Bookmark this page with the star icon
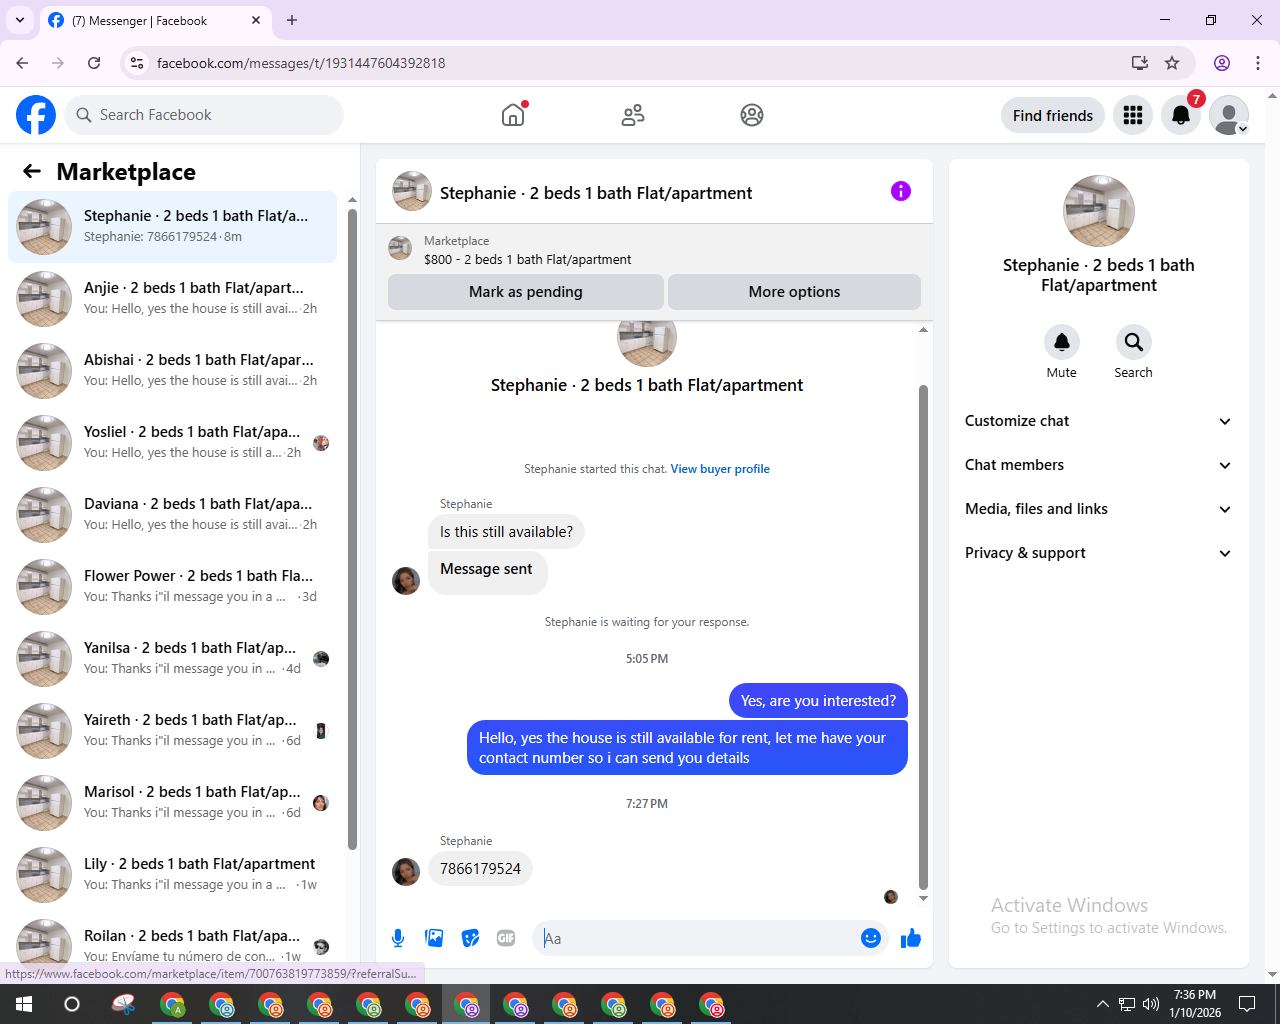Viewport: 1280px width, 1024px height. tap(1172, 63)
